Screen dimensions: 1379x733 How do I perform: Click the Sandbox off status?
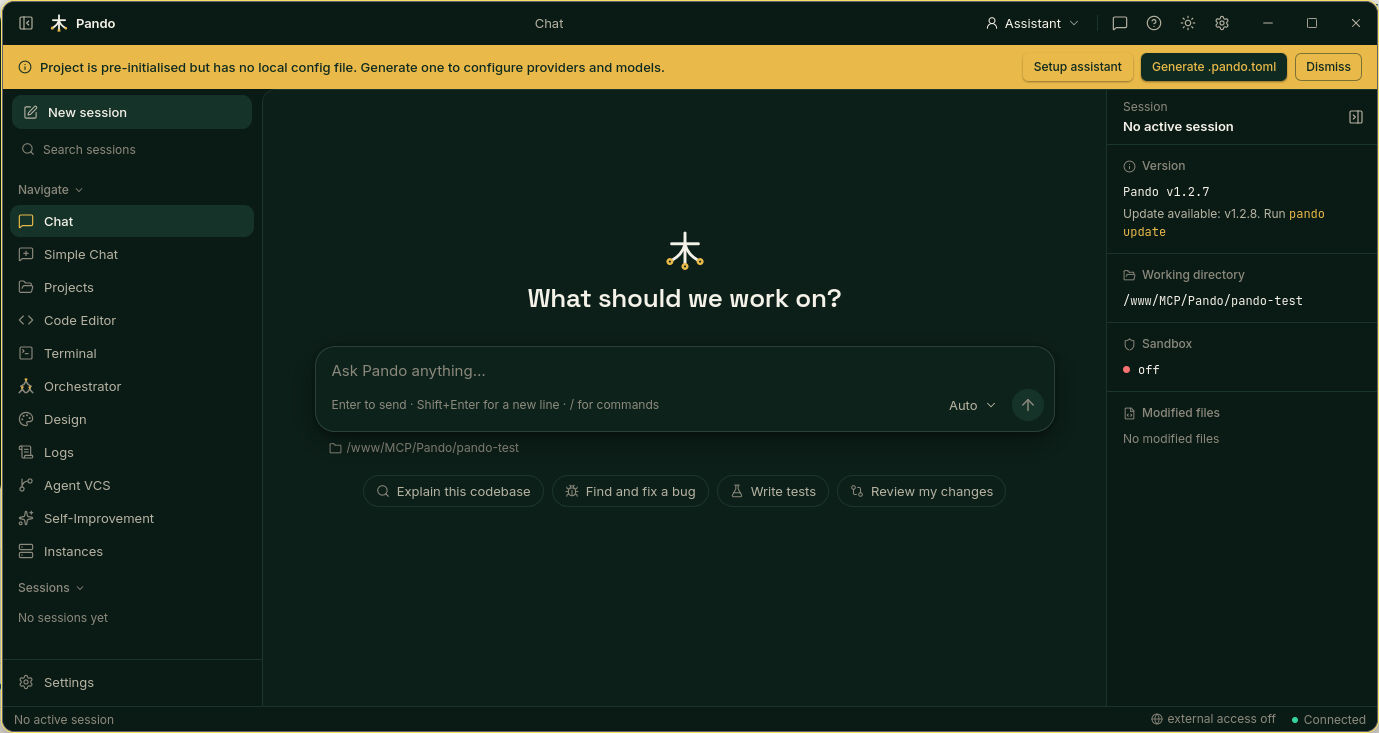[x=1141, y=370]
